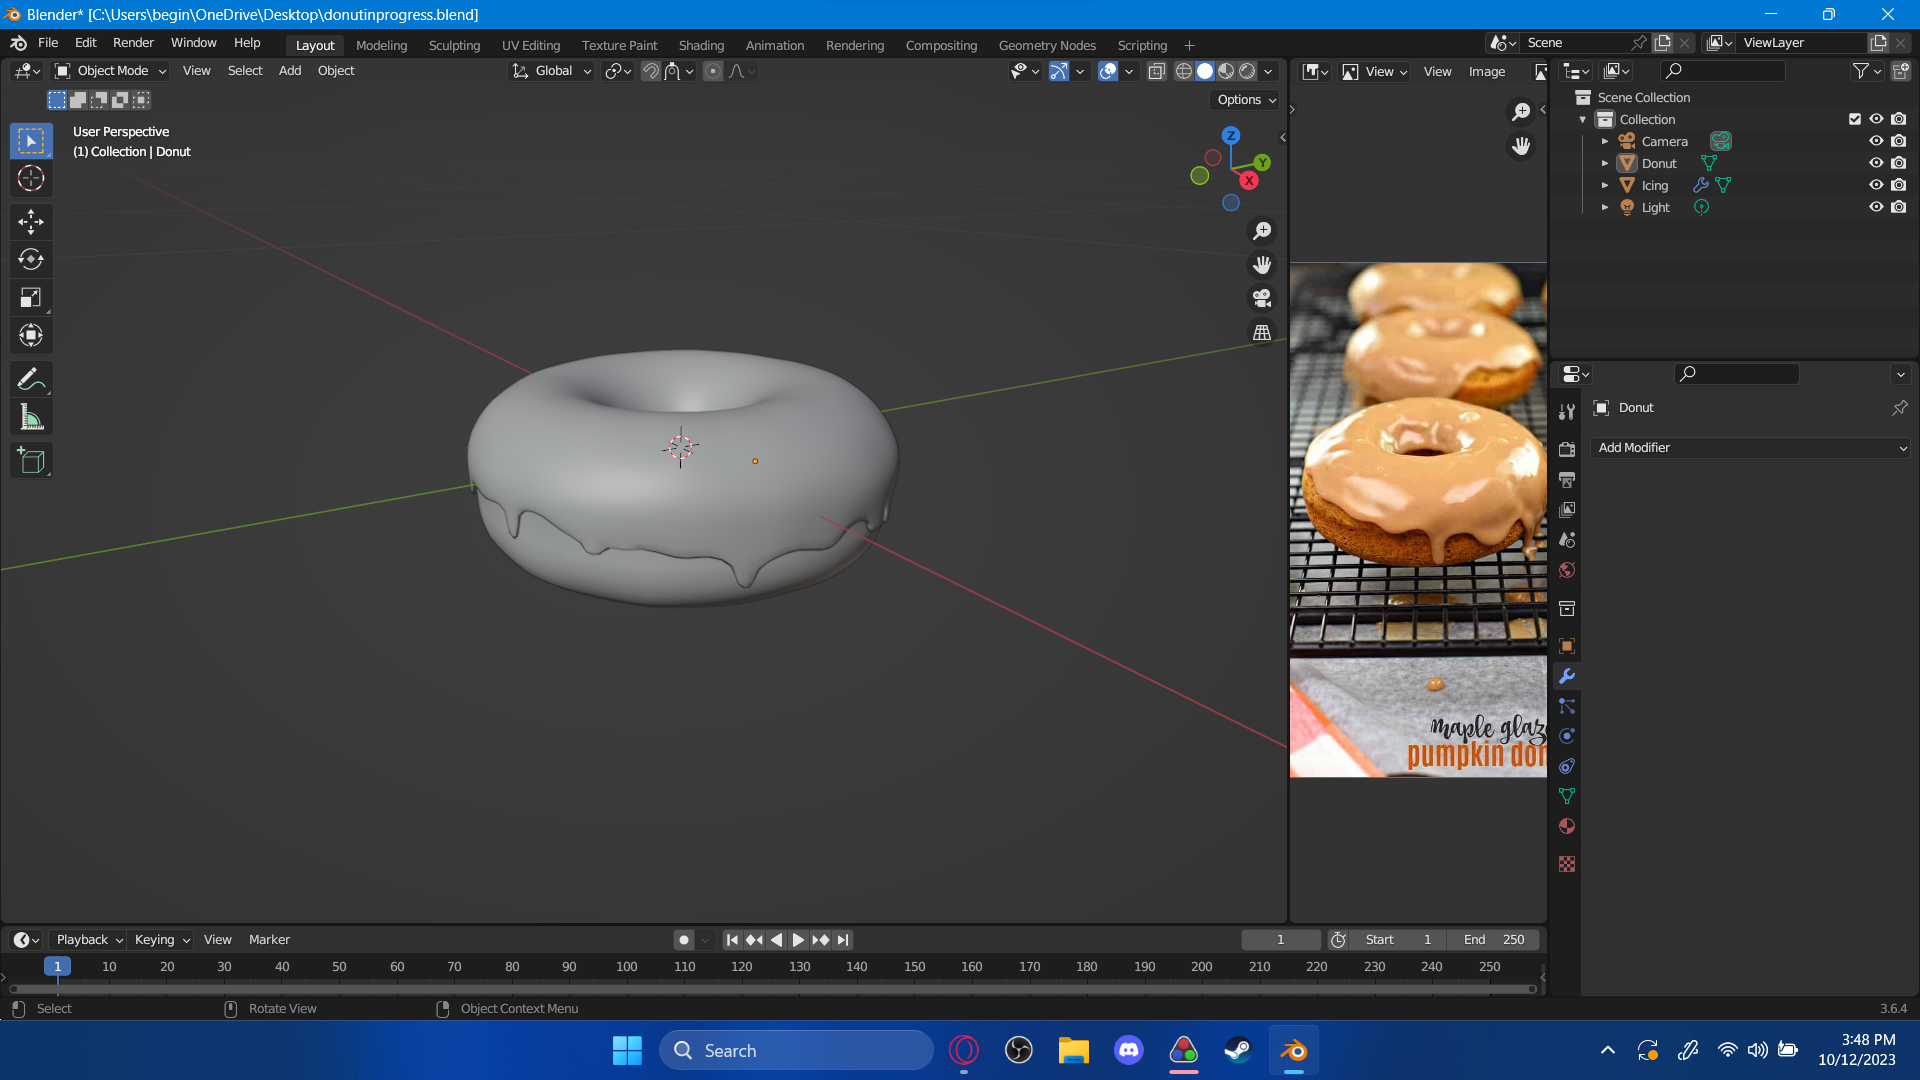Open the Add Modifier dropdown
Screen dimensions: 1920x1080
[x=1750, y=448]
